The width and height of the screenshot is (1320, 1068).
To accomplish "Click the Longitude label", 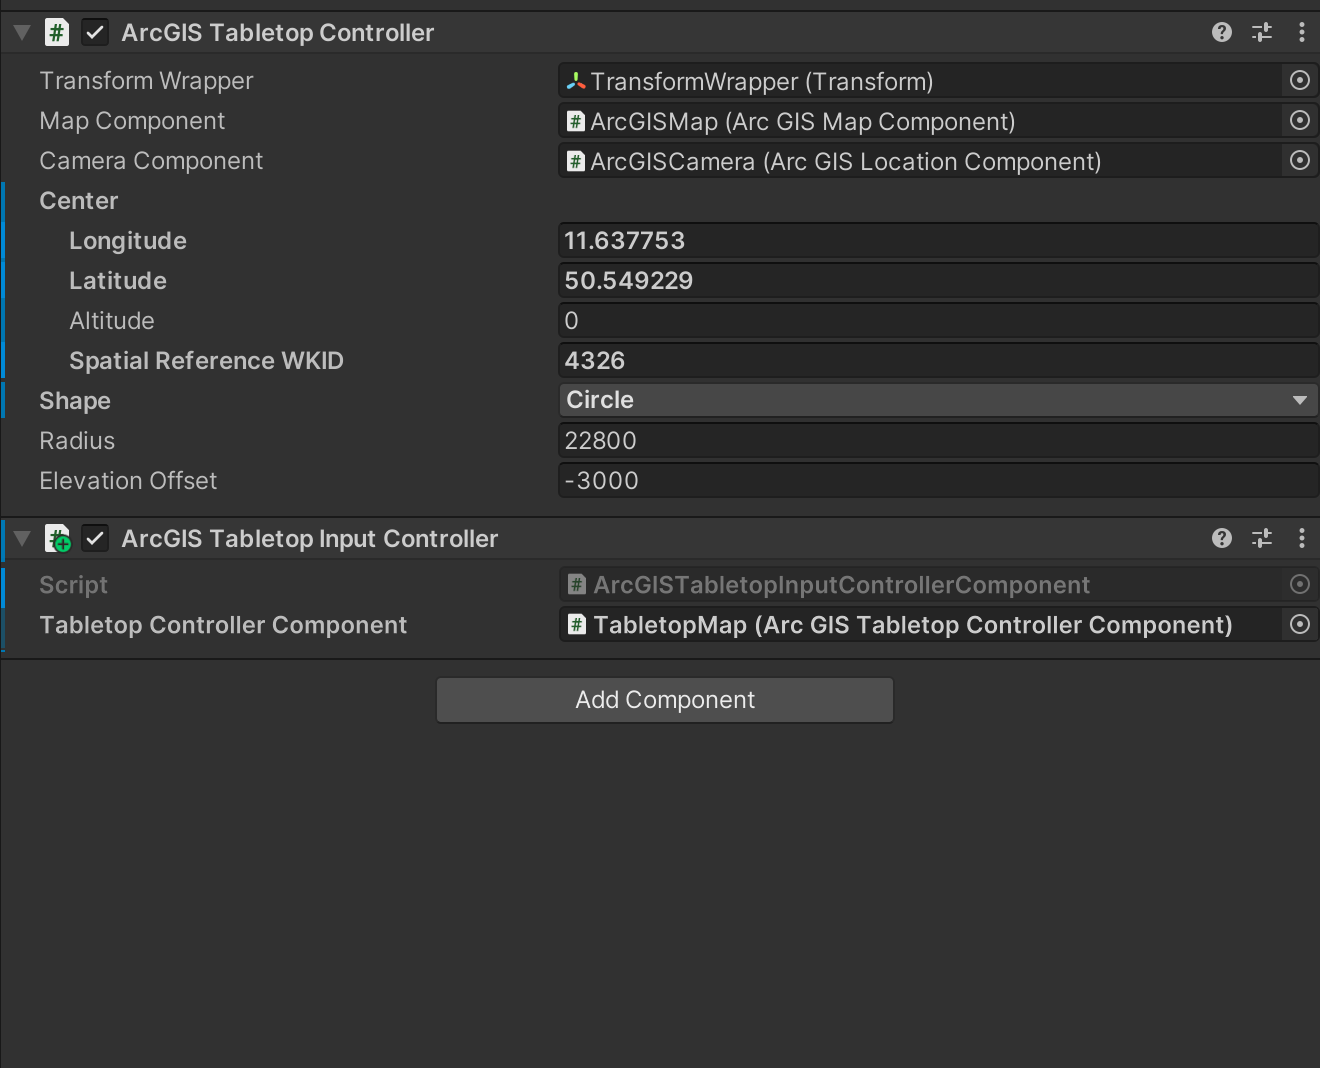I will click(128, 241).
